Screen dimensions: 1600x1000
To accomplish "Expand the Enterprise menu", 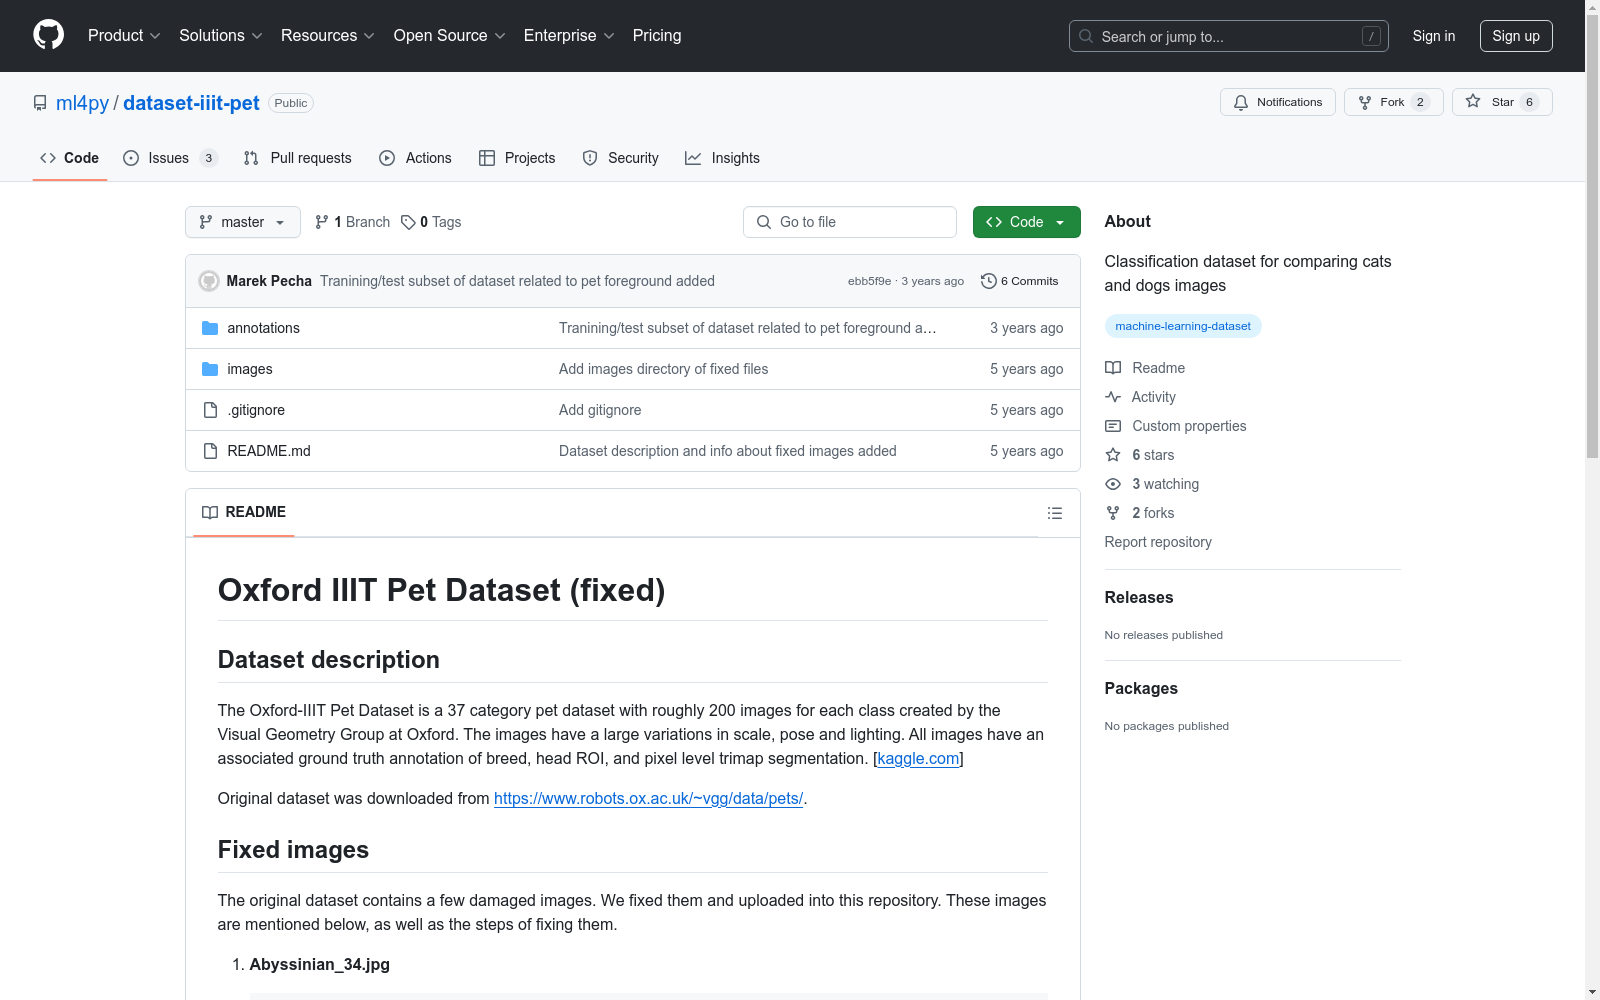I will pyautogui.click(x=569, y=36).
